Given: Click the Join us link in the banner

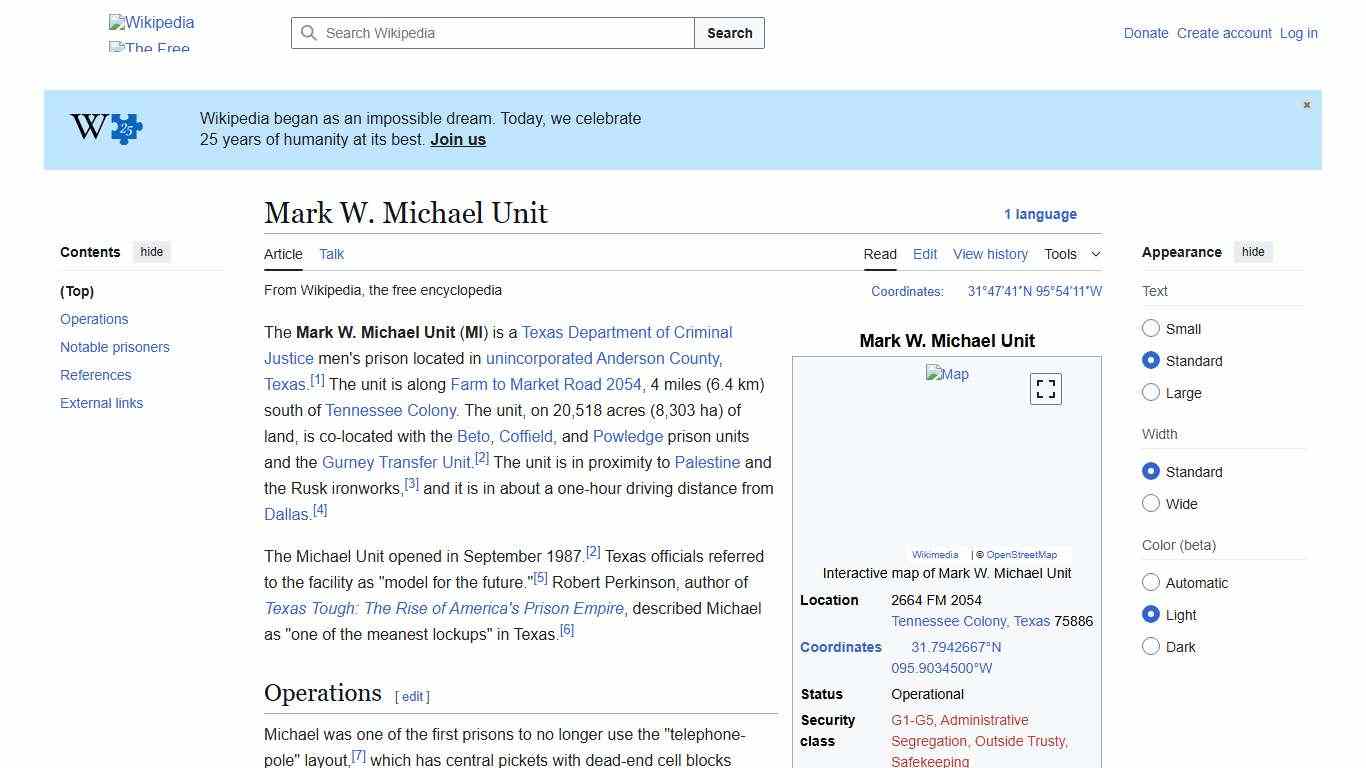Looking at the screenshot, I should (x=457, y=139).
